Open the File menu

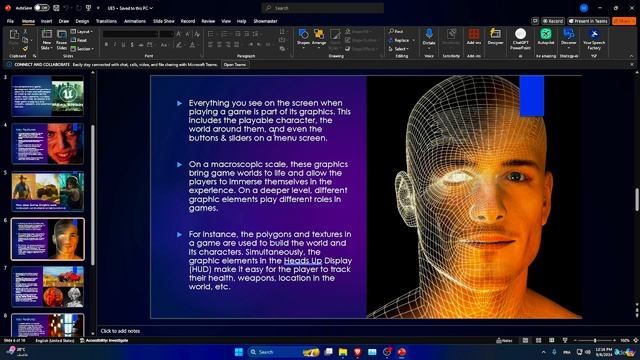pos(10,21)
